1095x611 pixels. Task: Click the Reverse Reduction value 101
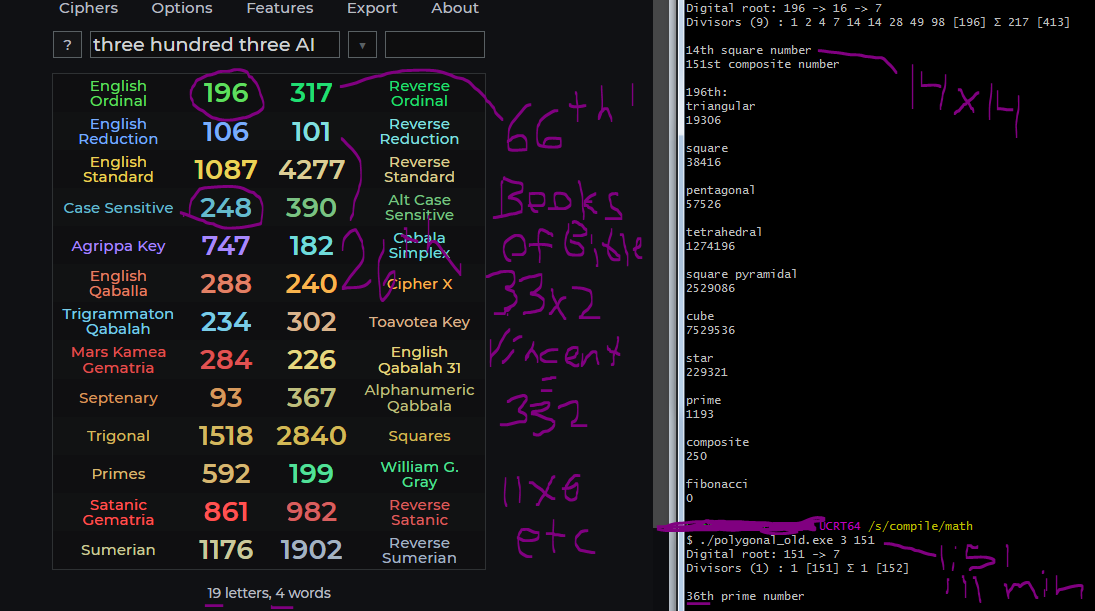[311, 131]
